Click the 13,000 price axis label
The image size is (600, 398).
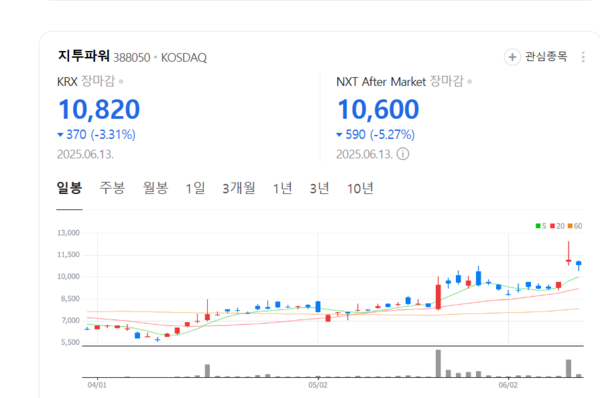pos(68,233)
